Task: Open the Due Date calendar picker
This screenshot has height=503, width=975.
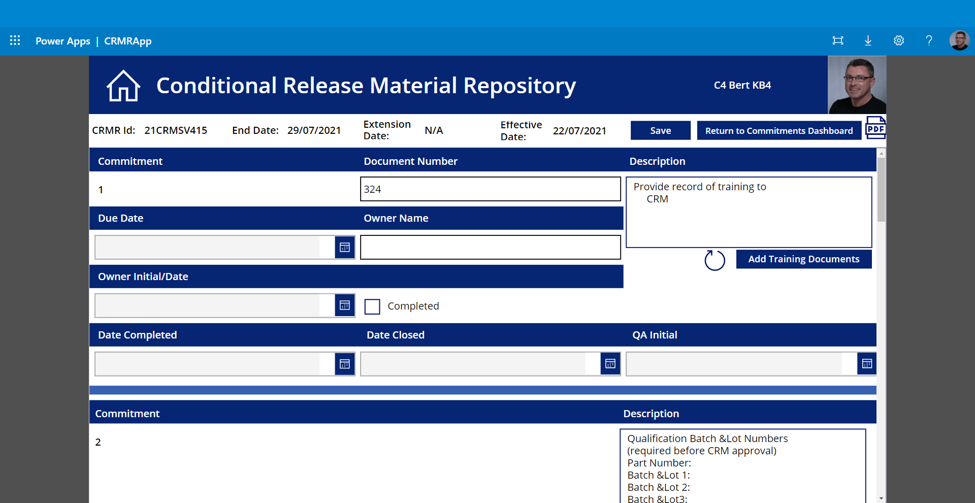Action: point(344,247)
